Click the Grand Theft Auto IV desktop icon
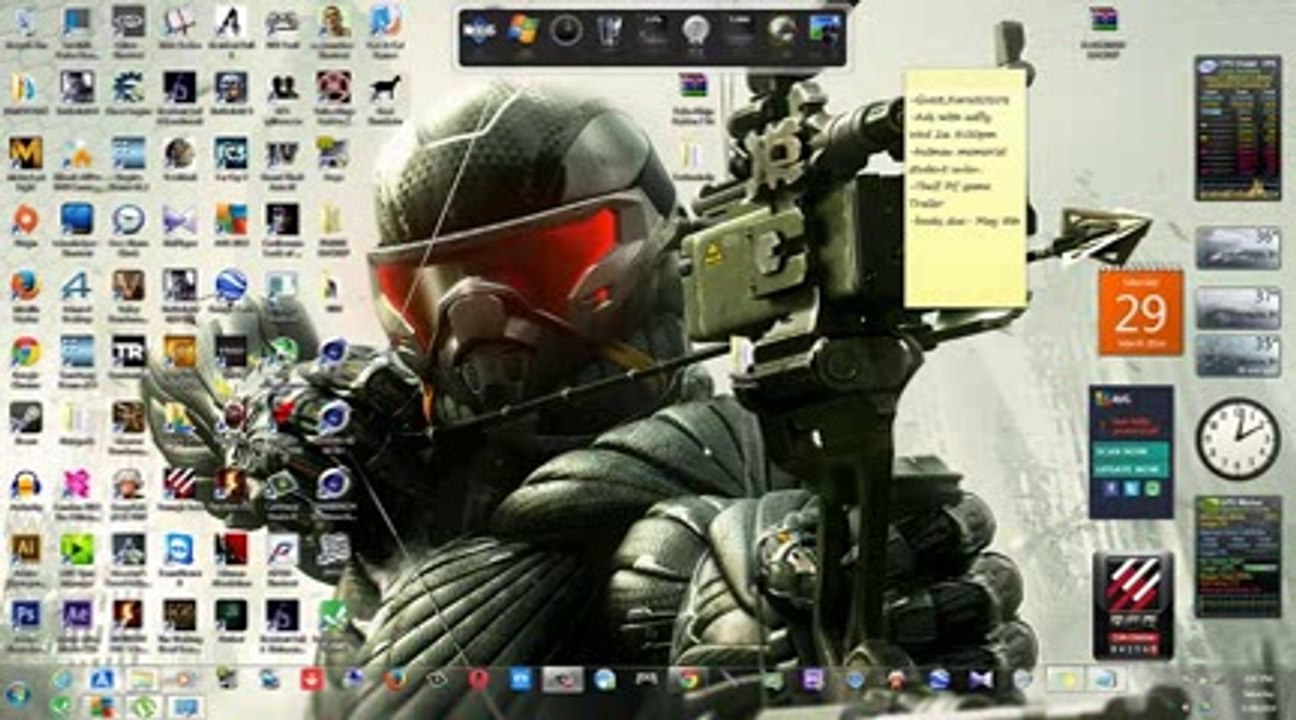The height and width of the screenshot is (720, 1296). (x=282, y=152)
